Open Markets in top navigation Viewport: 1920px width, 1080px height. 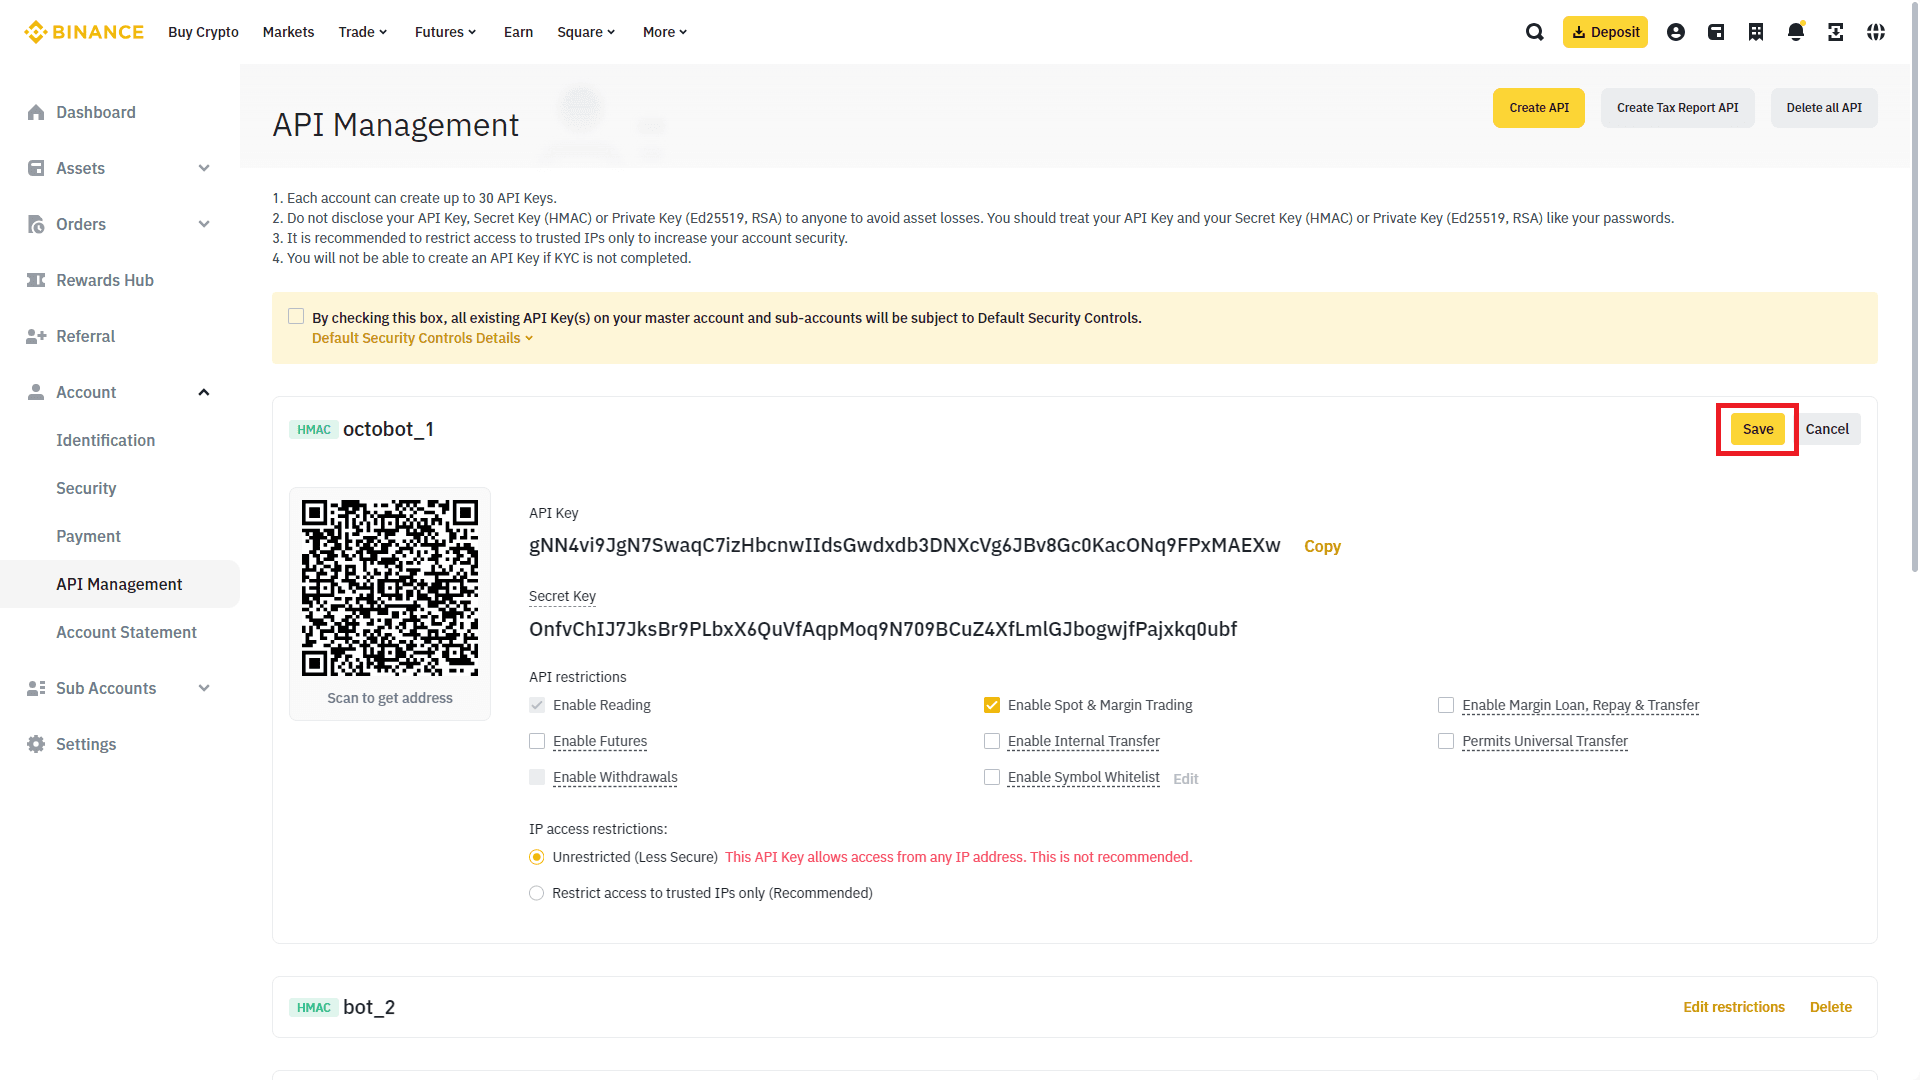click(288, 32)
